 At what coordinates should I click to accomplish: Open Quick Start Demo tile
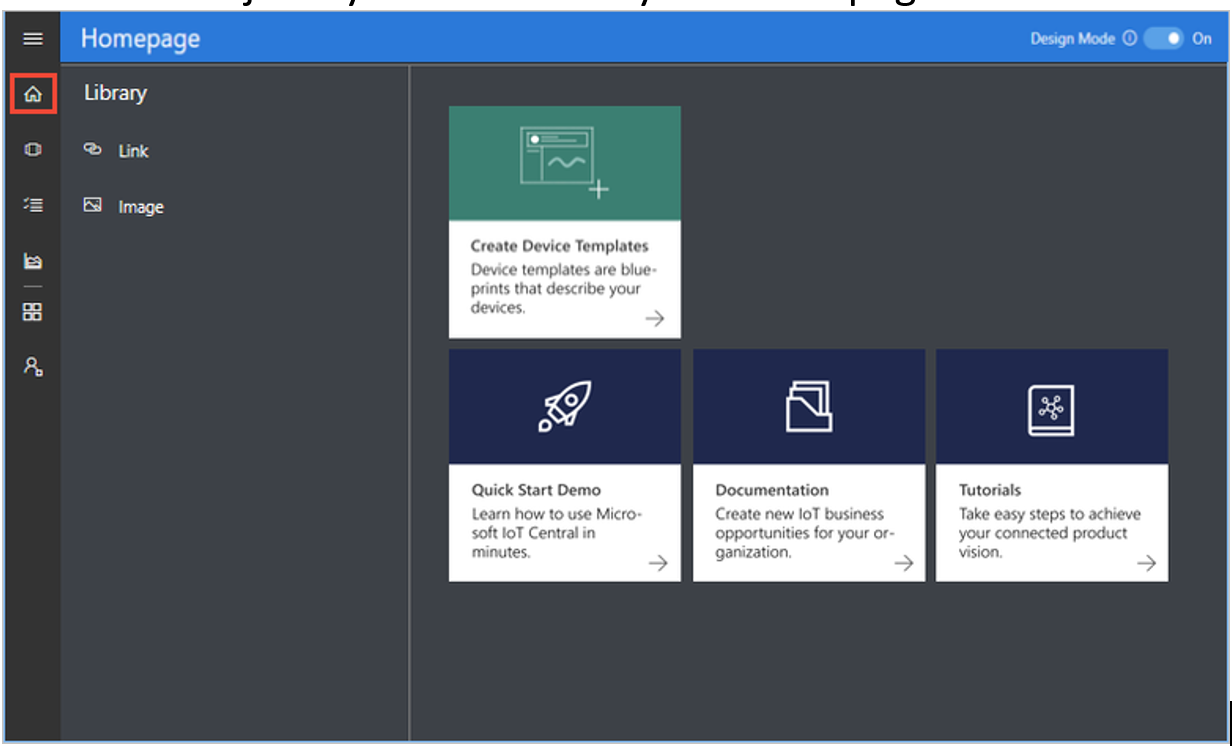click(x=565, y=465)
